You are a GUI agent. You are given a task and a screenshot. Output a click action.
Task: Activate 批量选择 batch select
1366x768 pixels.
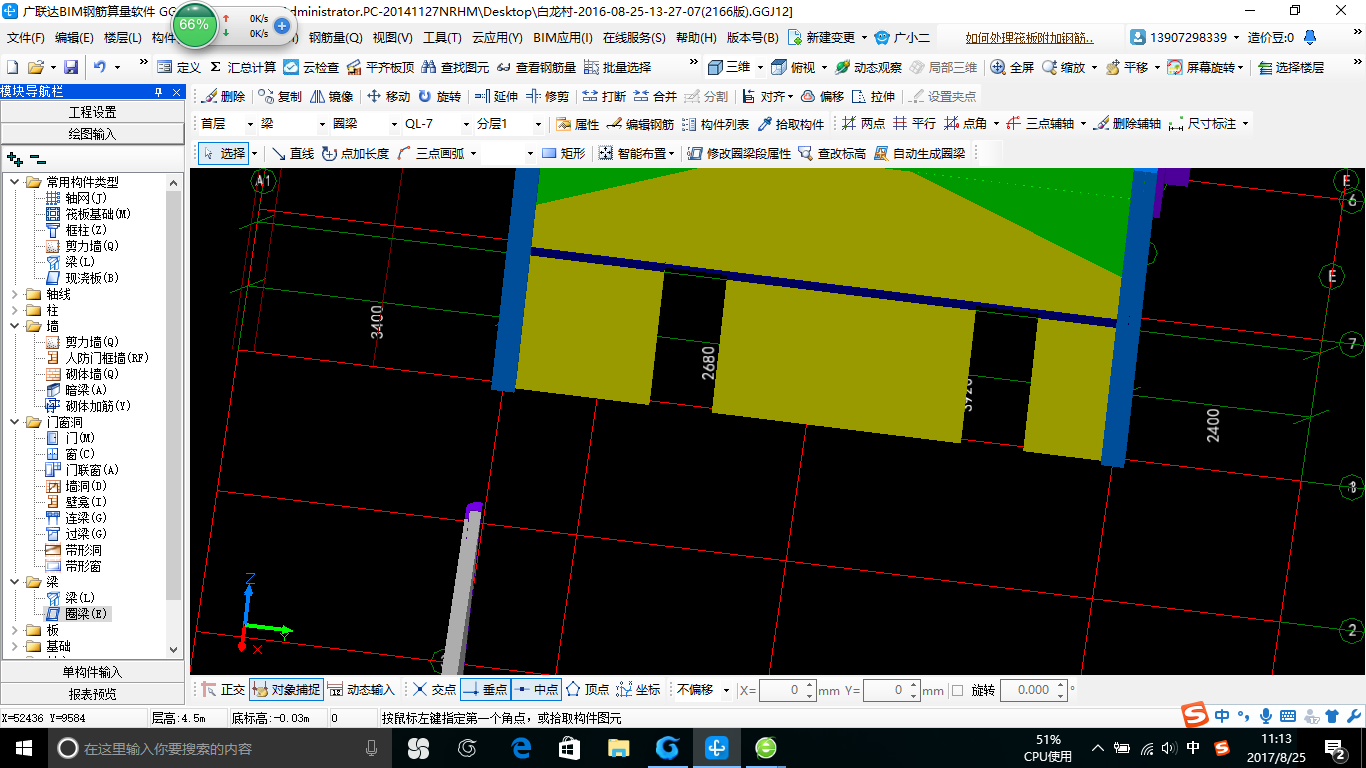tap(617, 67)
